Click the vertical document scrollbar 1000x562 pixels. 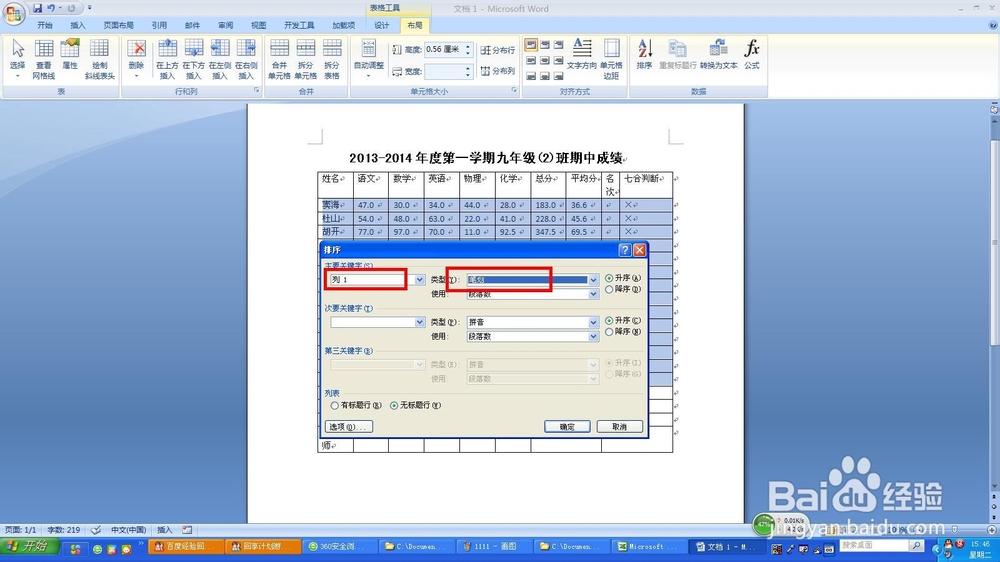(x=994, y=242)
